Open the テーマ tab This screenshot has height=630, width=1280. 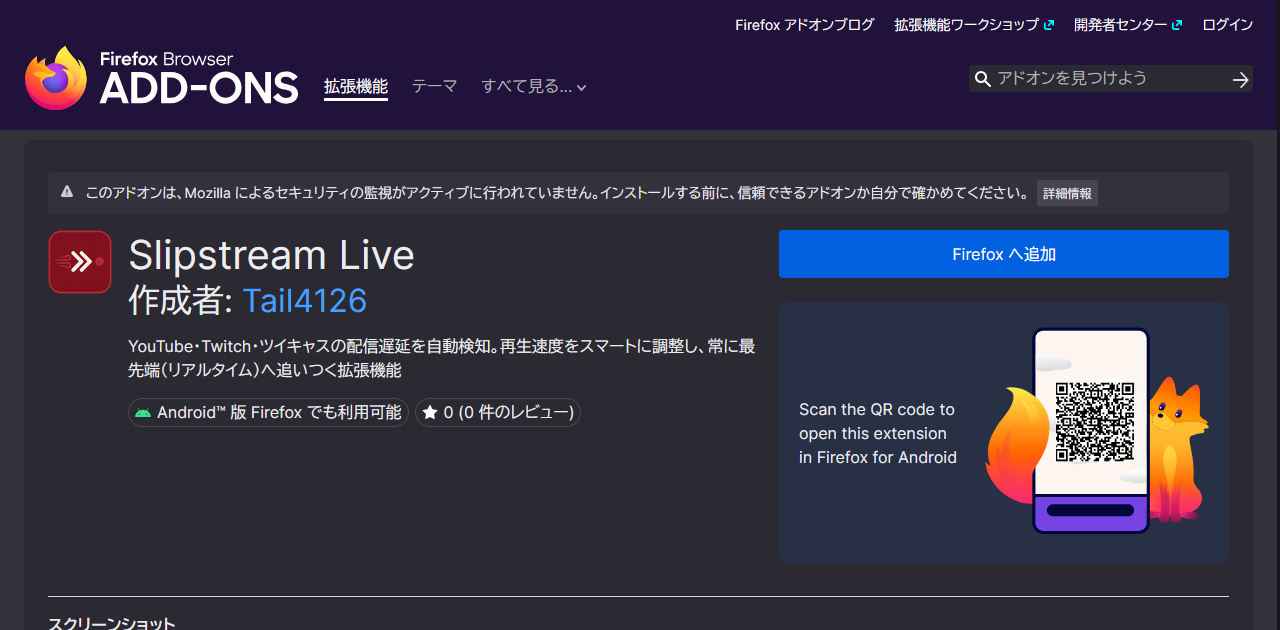(435, 87)
